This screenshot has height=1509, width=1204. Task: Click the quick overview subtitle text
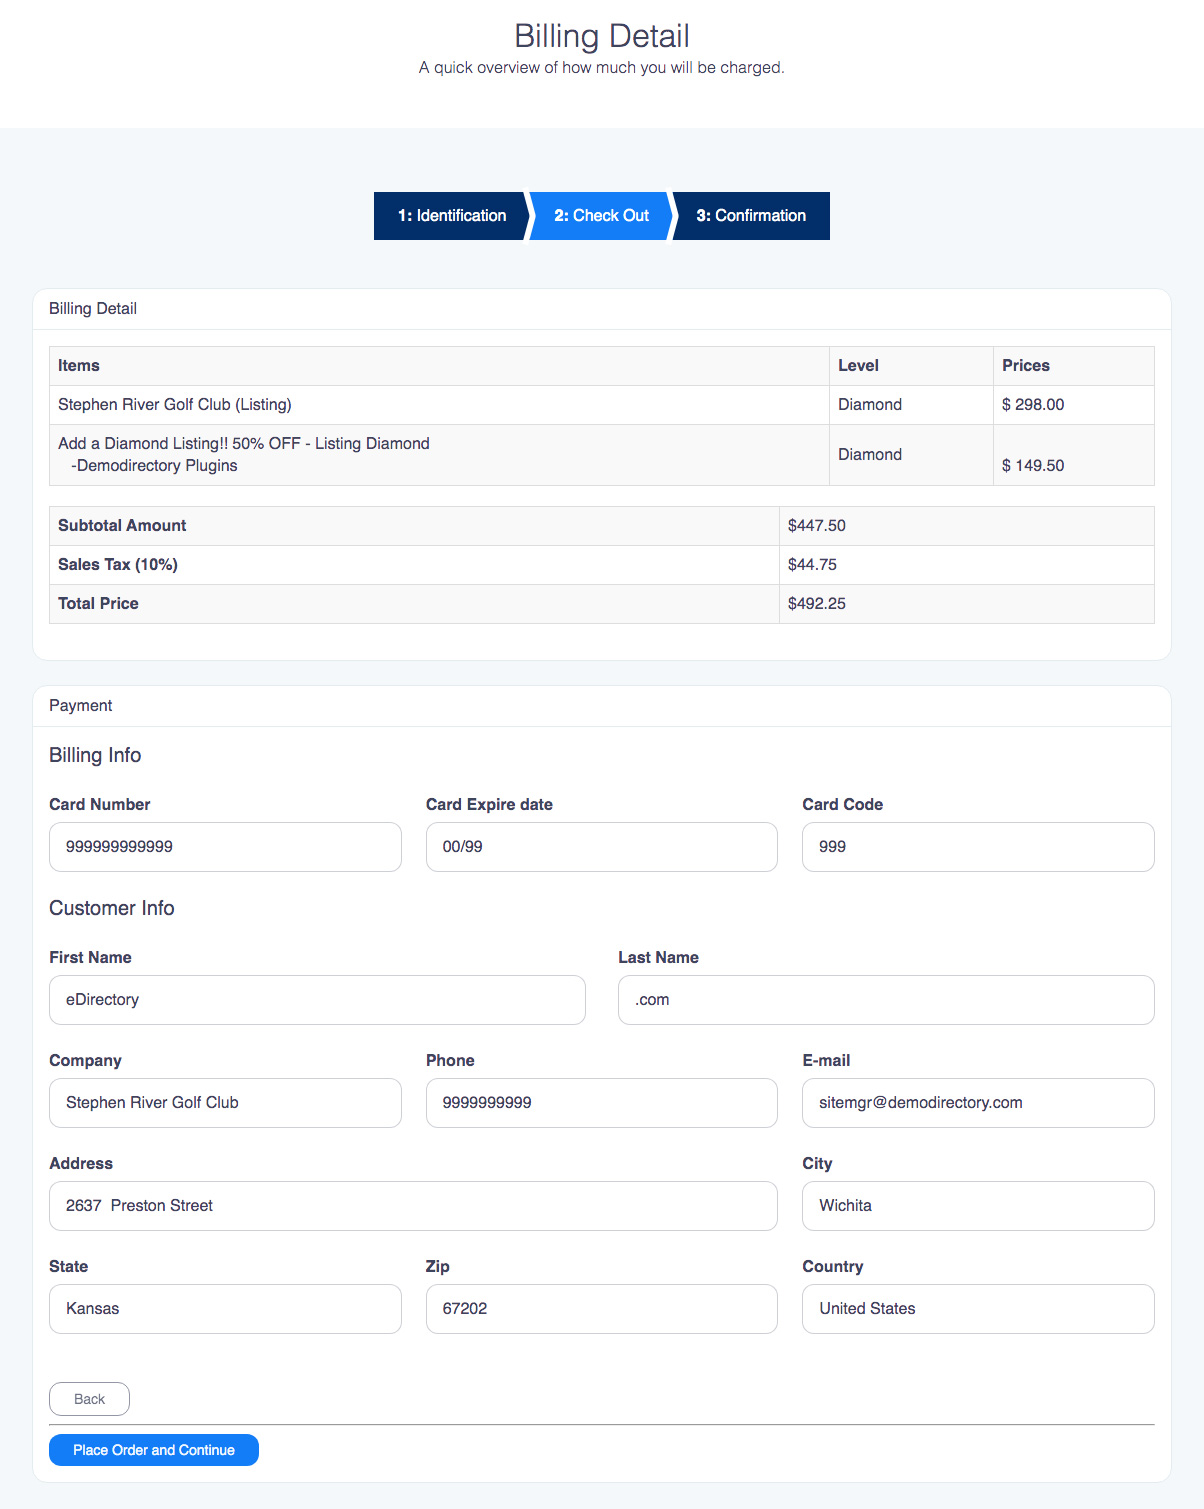(602, 68)
